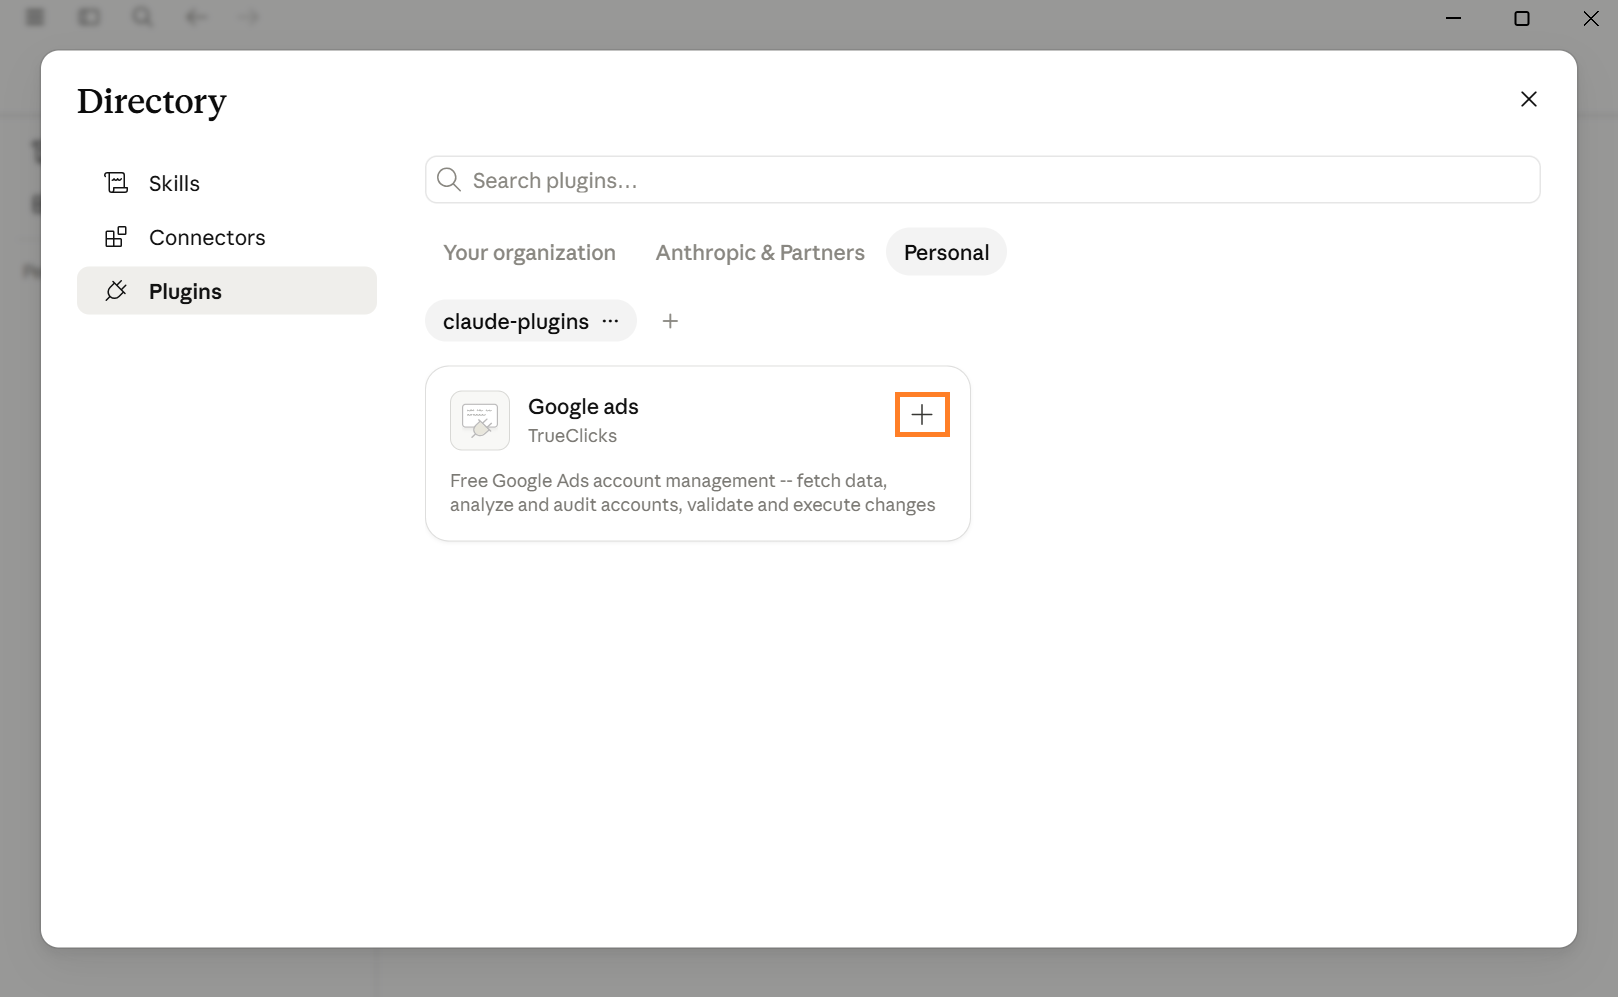Switch to Anthropic & Partners tab
1618x997 pixels.
click(x=760, y=253)
